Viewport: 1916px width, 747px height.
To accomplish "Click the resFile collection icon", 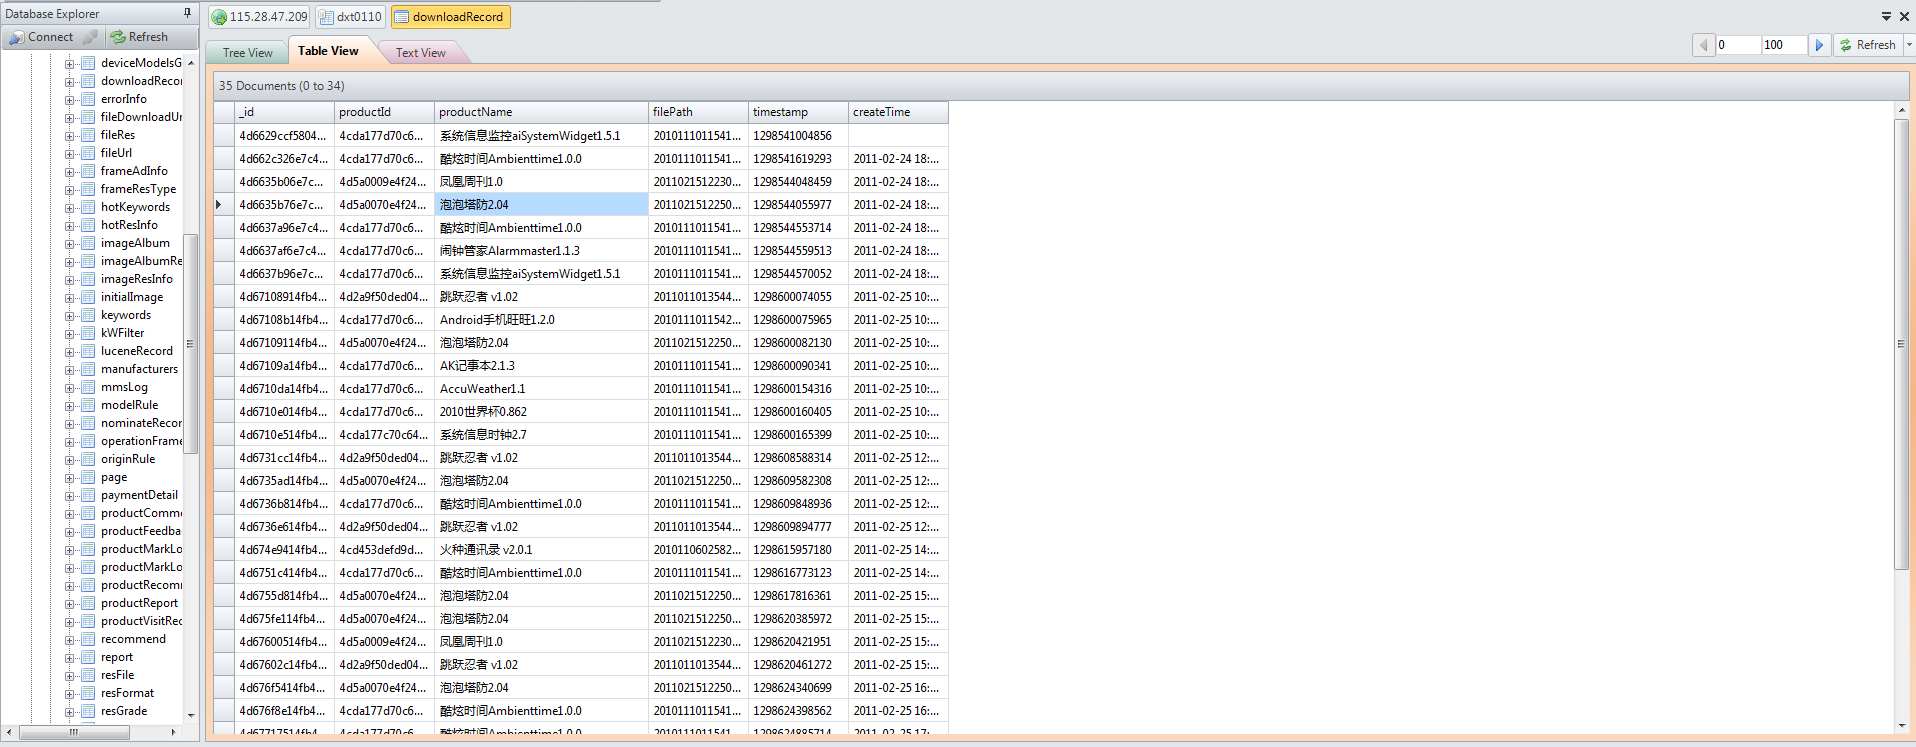I will tap(88, 675).
